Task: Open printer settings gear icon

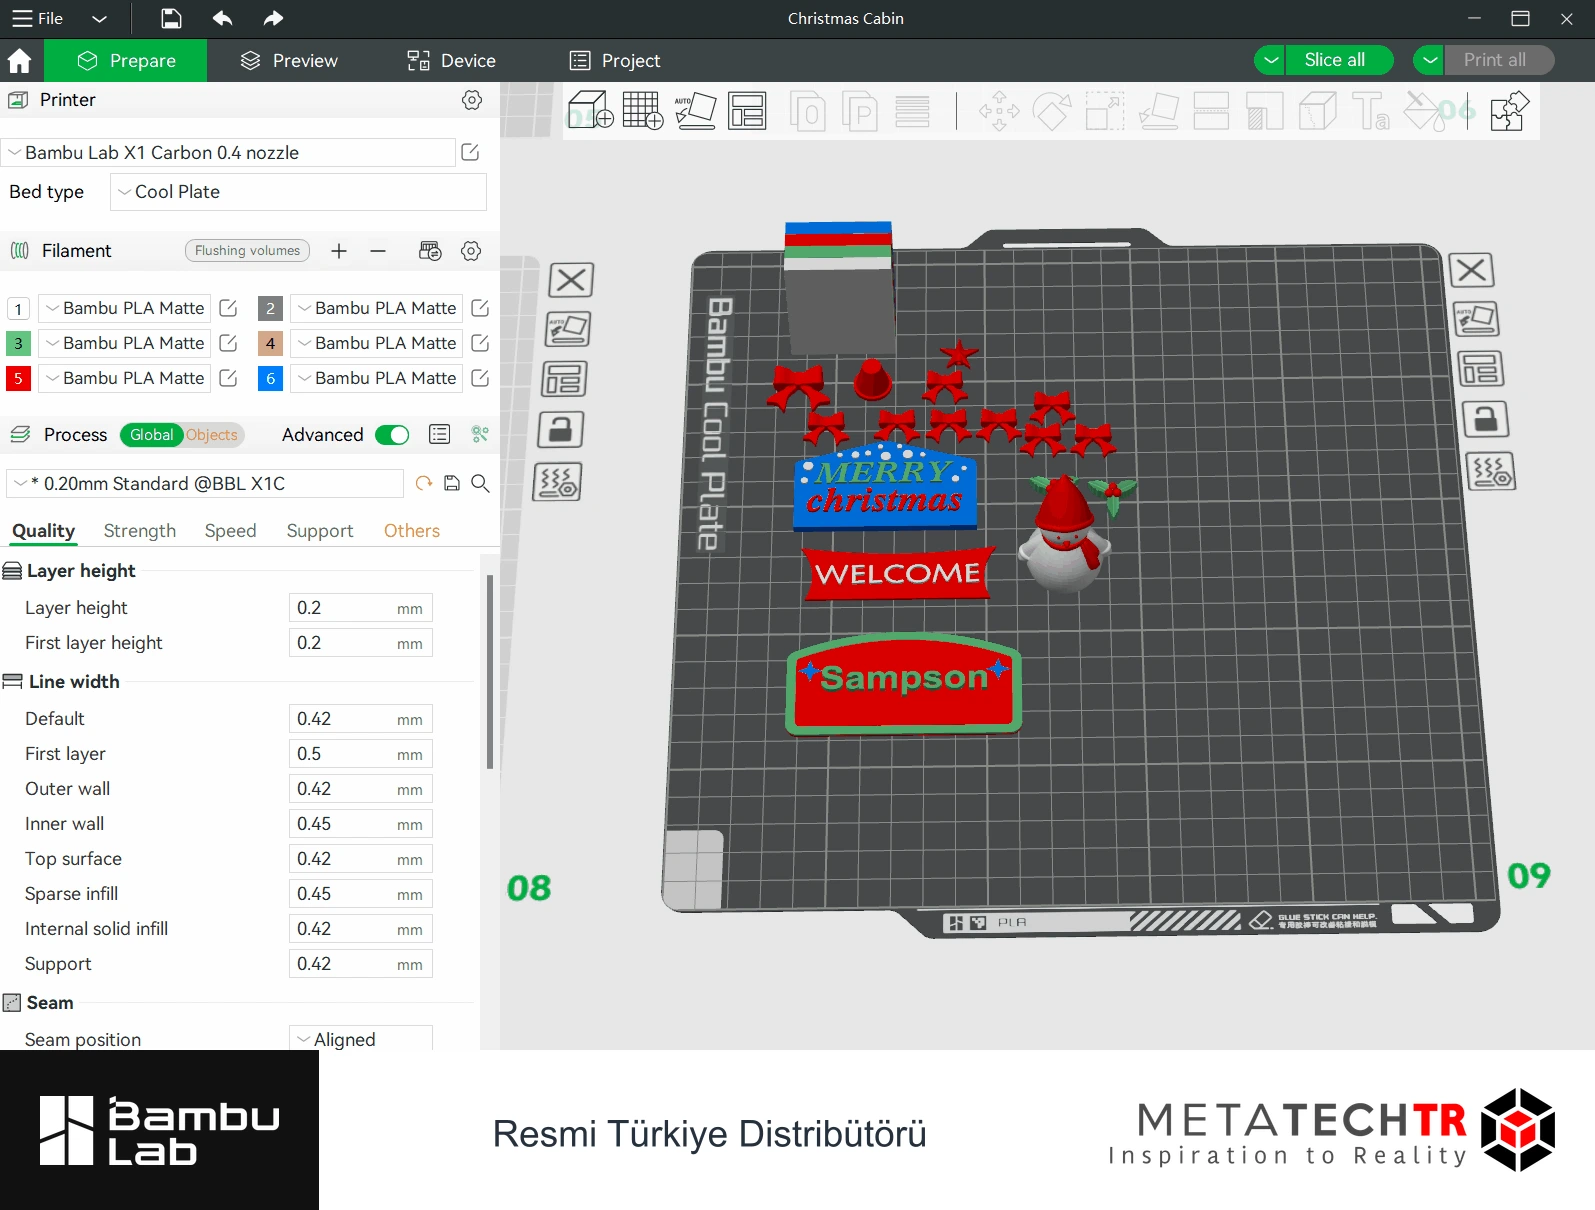Action: 472,100
